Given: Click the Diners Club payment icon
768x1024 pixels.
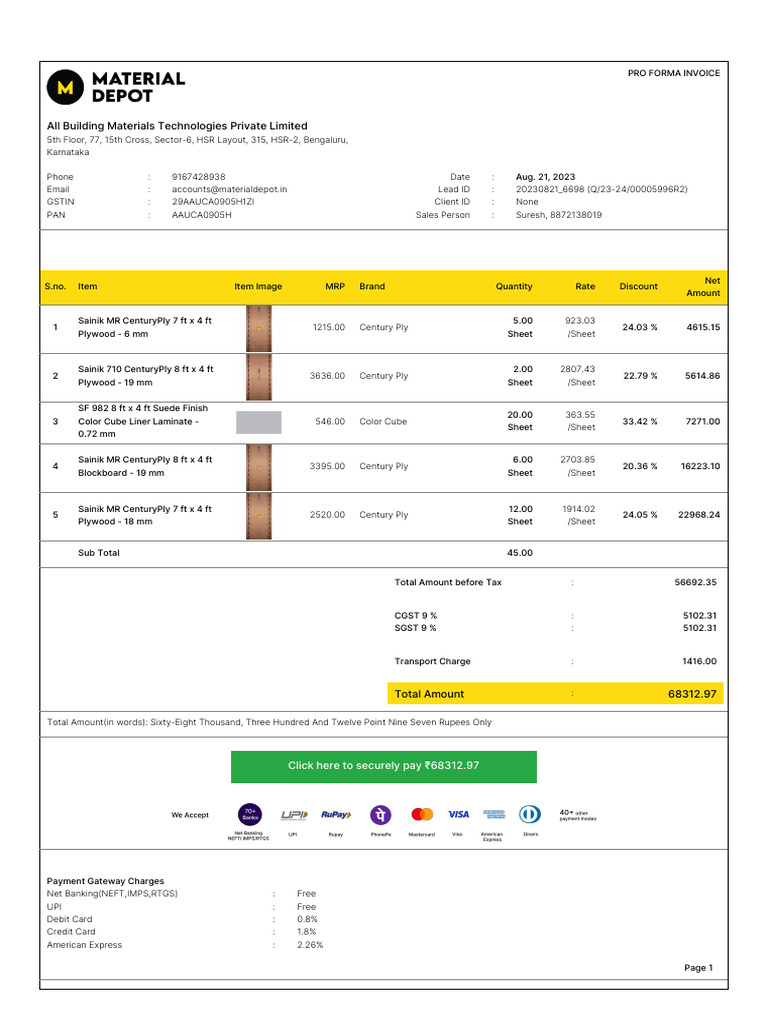Looking at the screenshot, I should coord(530,814).
